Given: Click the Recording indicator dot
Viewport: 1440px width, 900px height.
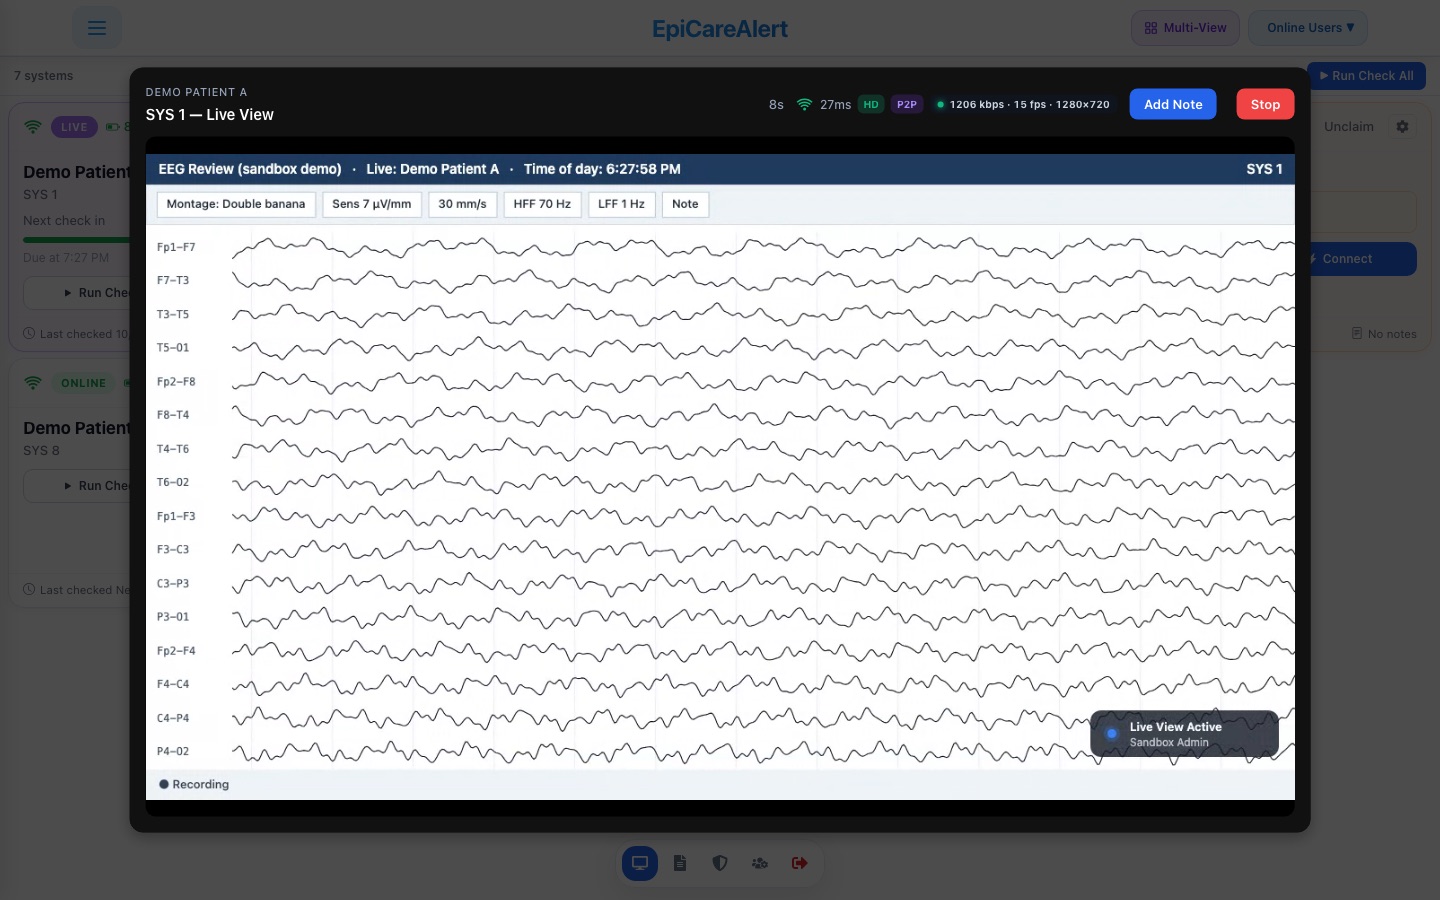Looking at the screenshot, I should click(164, 784).
